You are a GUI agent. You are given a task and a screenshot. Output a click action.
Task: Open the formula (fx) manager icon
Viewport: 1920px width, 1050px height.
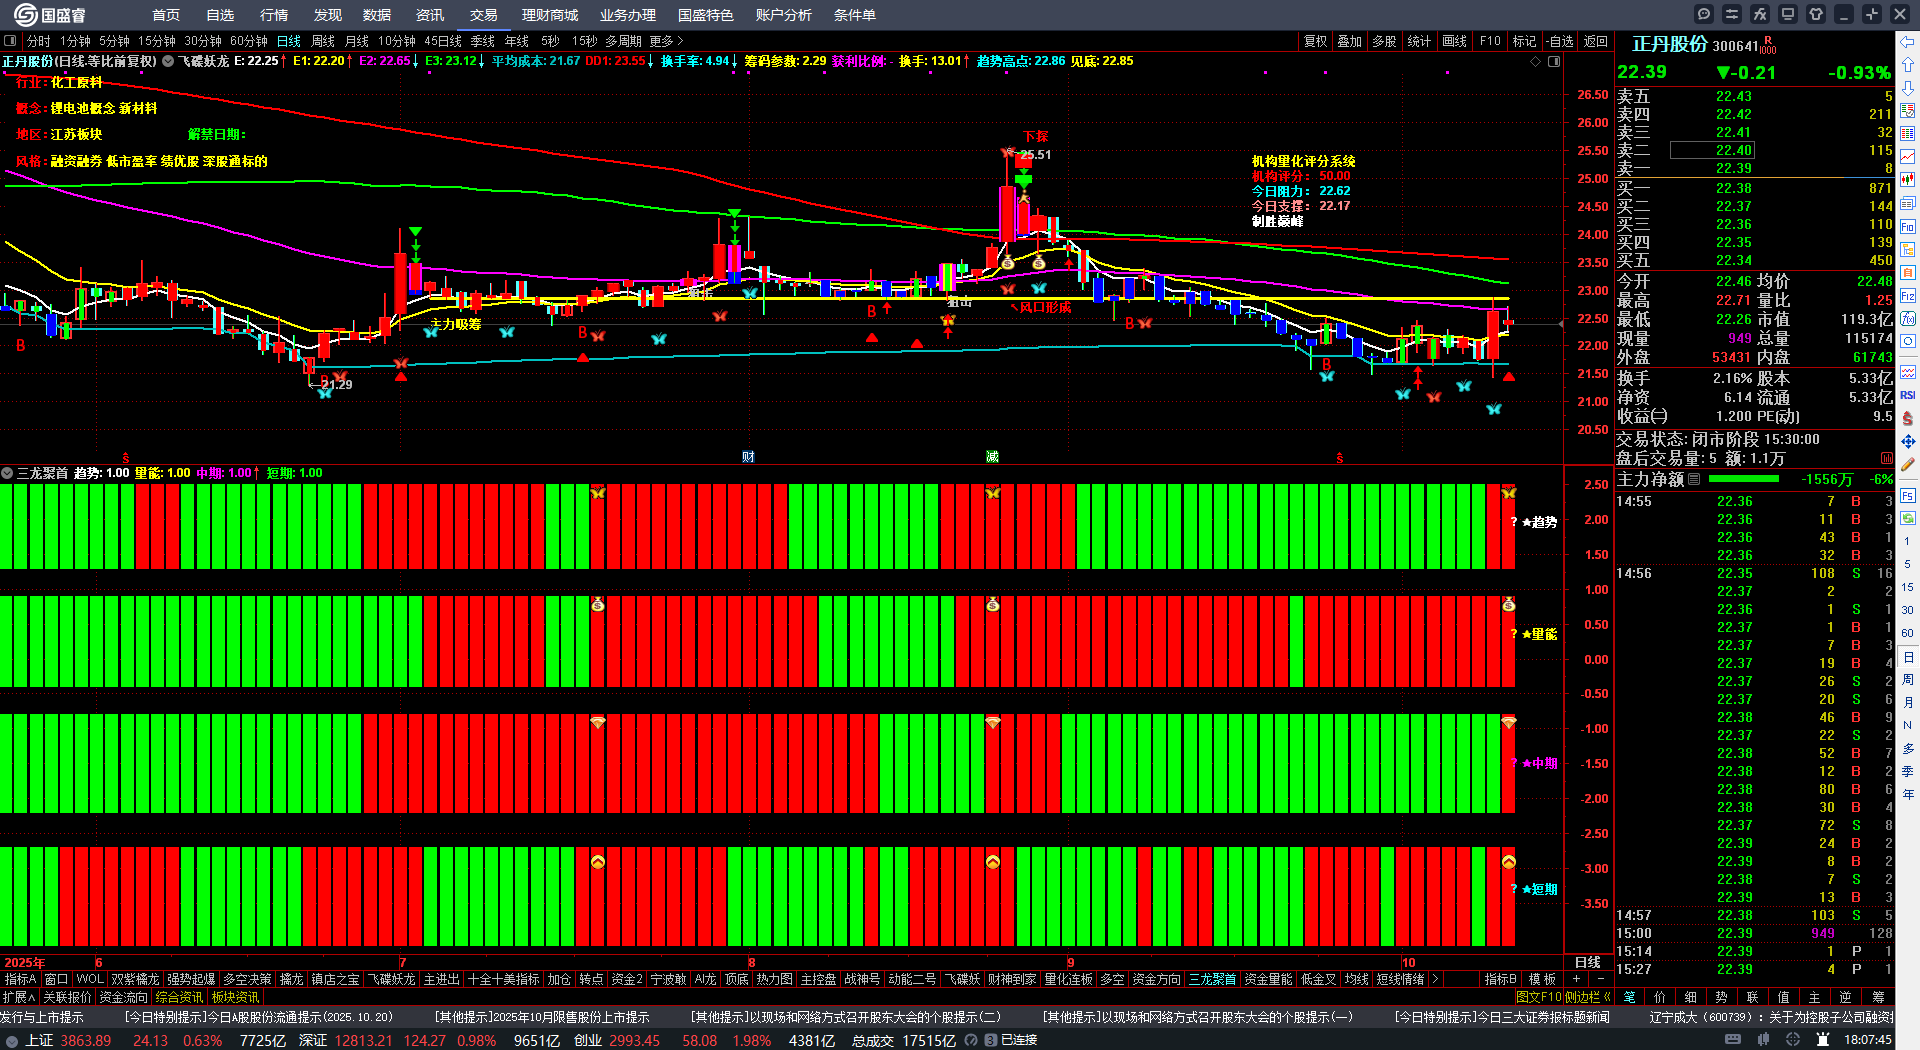pos(1760,14)
